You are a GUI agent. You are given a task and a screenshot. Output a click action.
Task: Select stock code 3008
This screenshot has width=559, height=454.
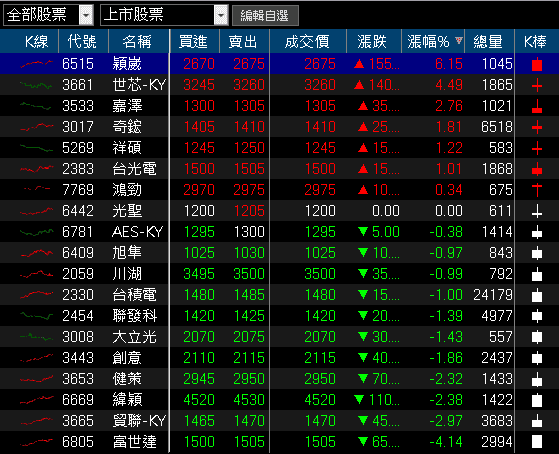78,337
